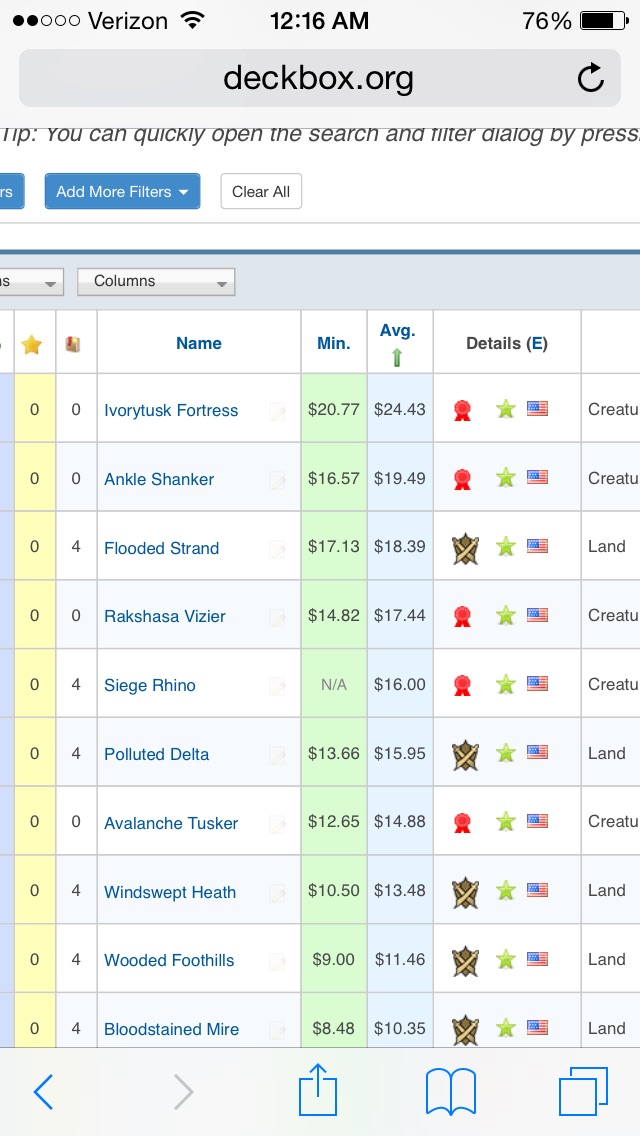640x1136 pixels.
Task: Open Safari bookmarks book icon
Action: pyautogui.click(x=450, y=1091)
